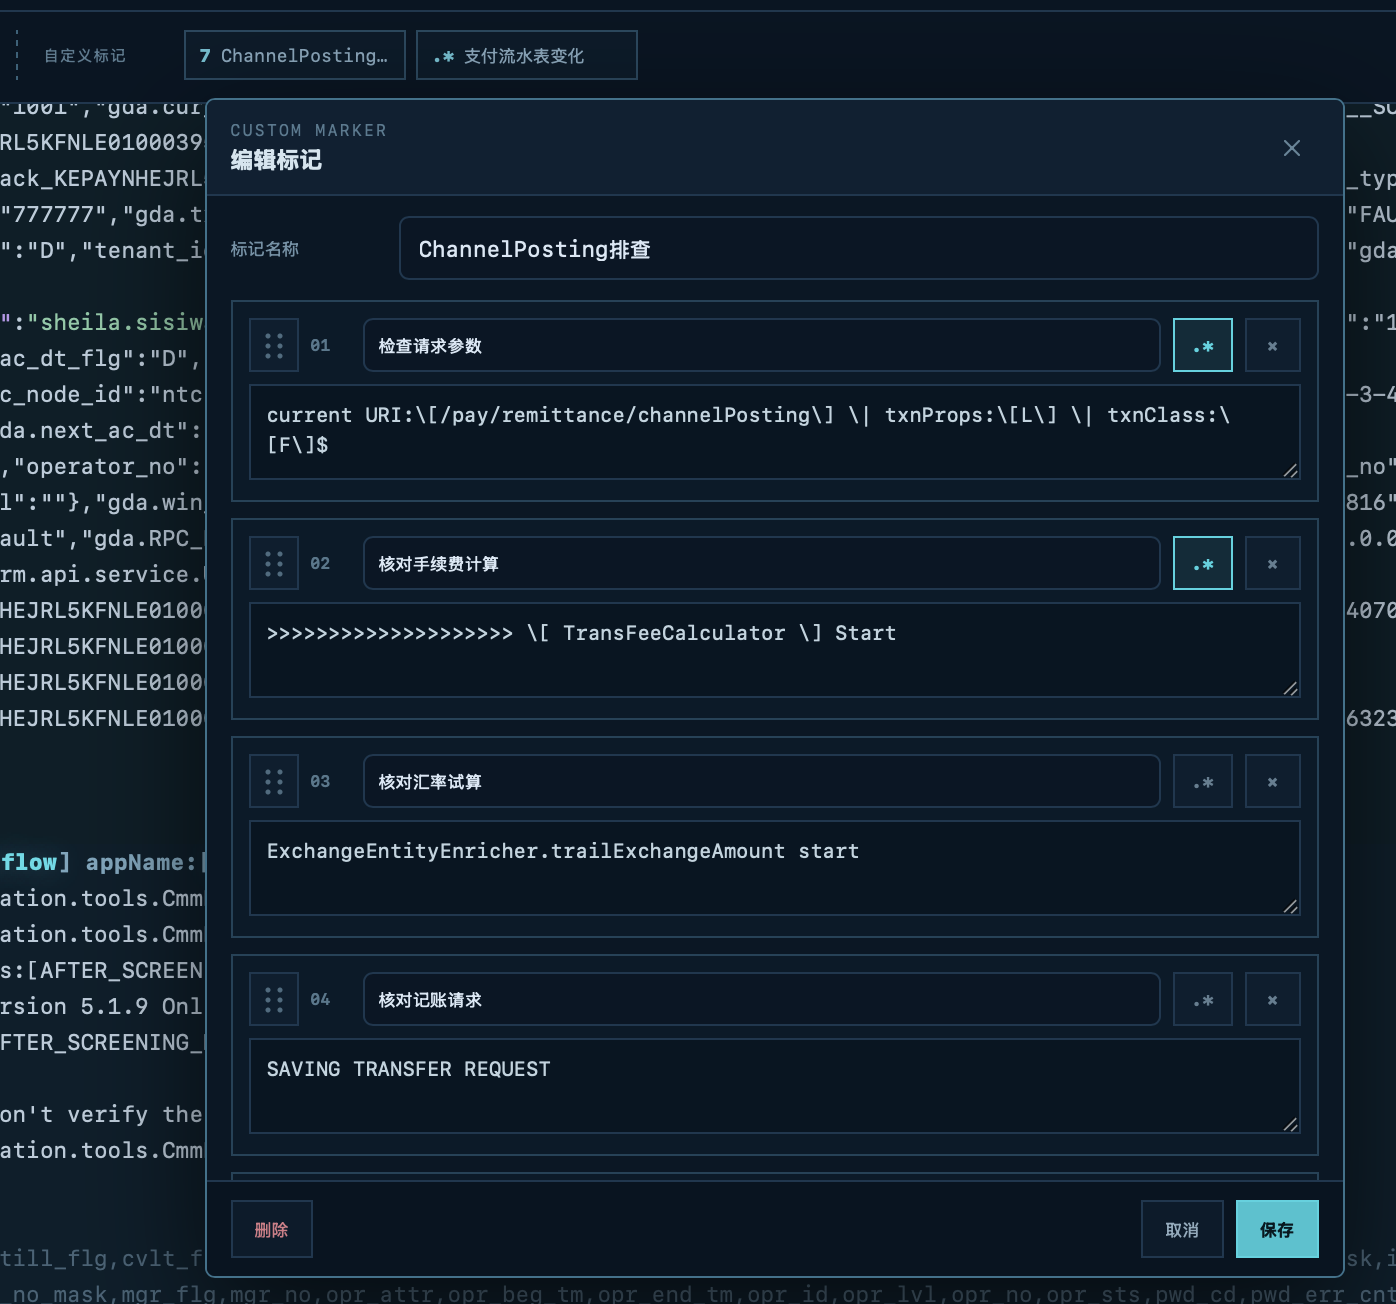
Task: Grab drag handle of rule 01
Action: click(x=274, y=346)
